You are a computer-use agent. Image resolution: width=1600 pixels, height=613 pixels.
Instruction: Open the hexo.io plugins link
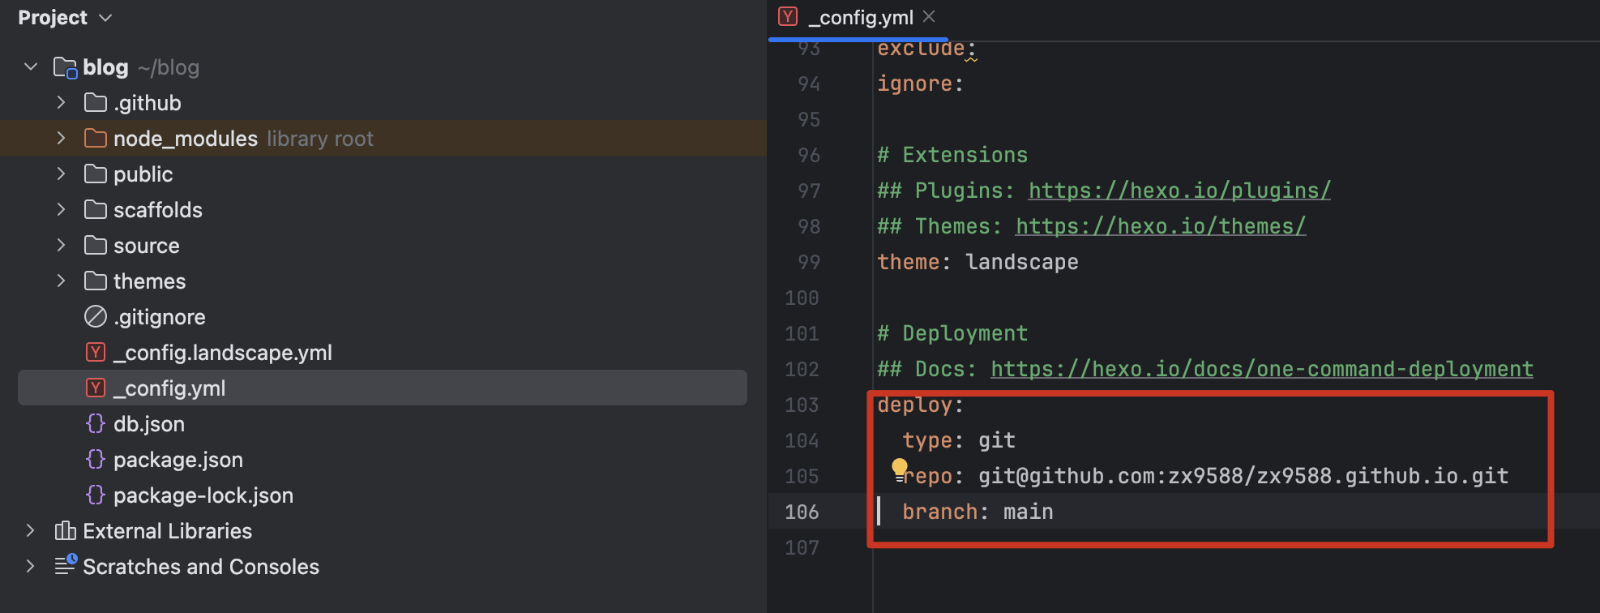(1179, 191)
